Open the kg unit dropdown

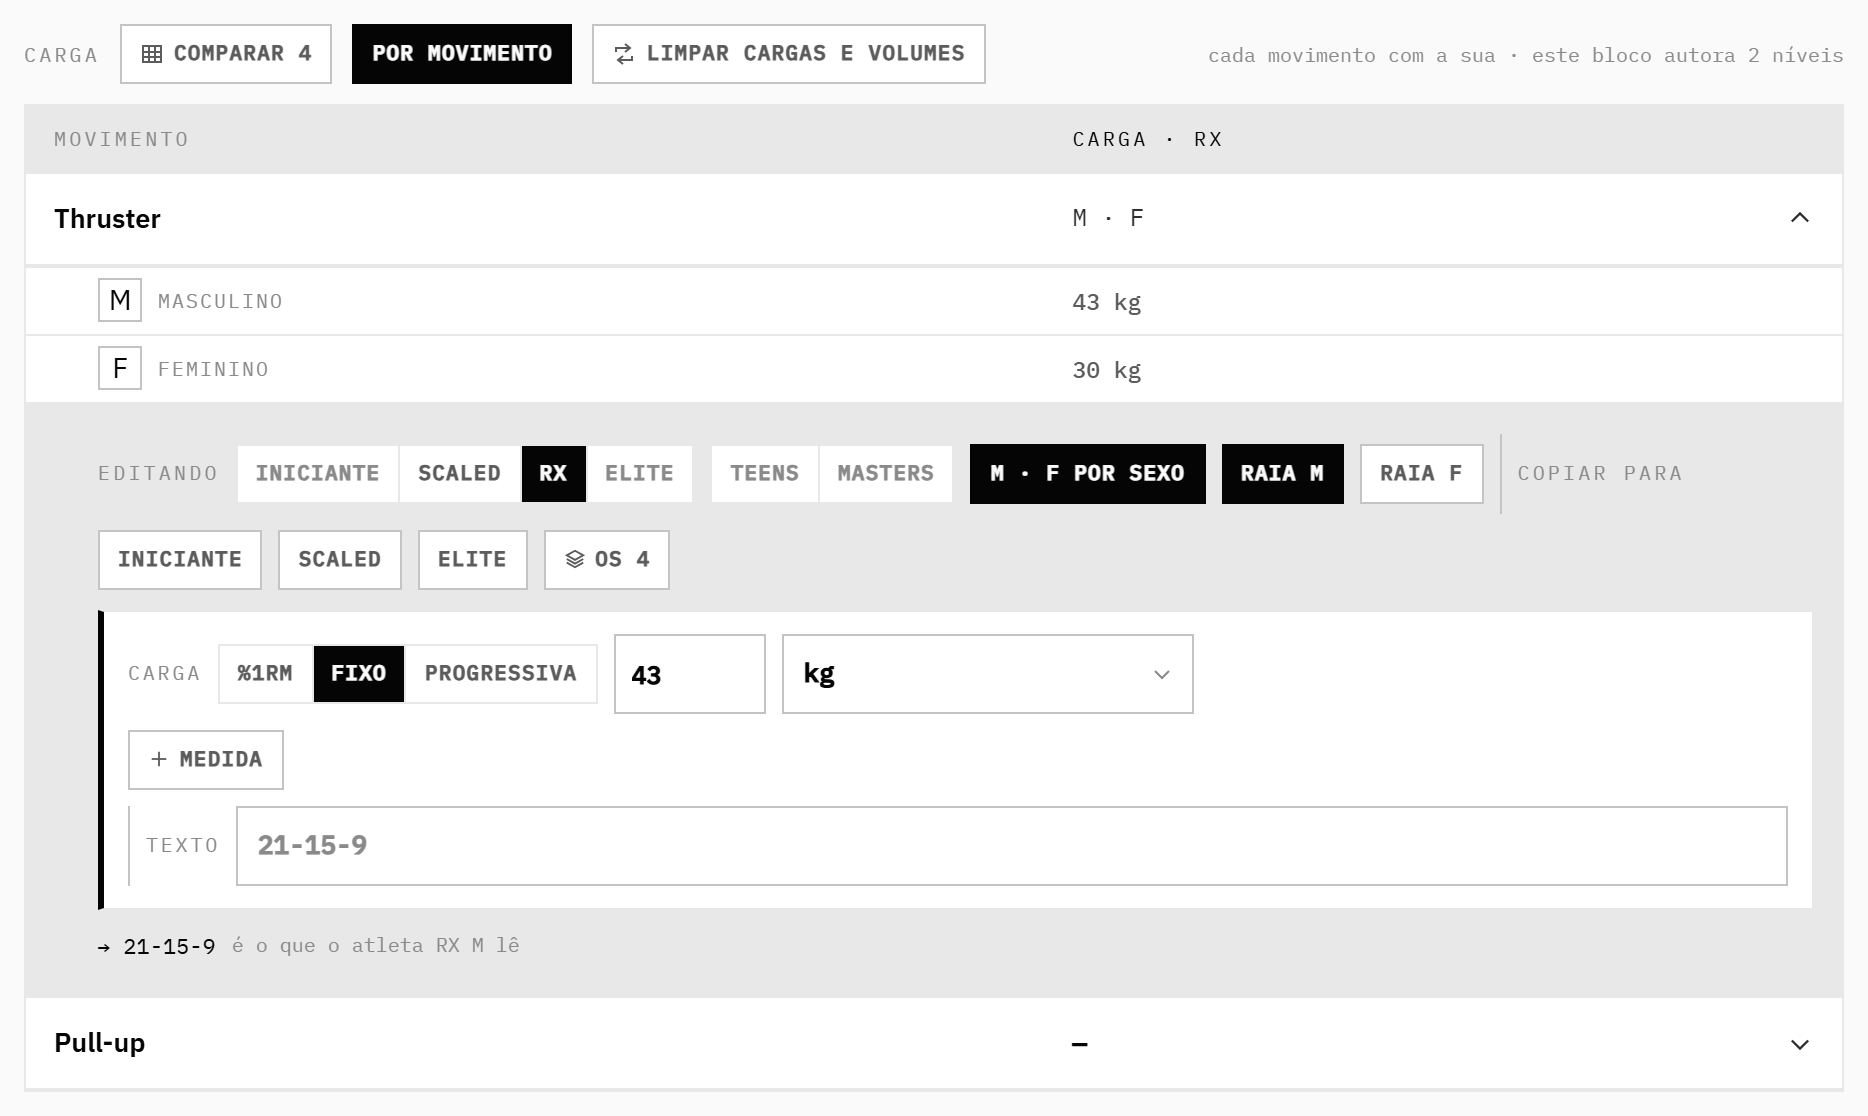[988, 674]
